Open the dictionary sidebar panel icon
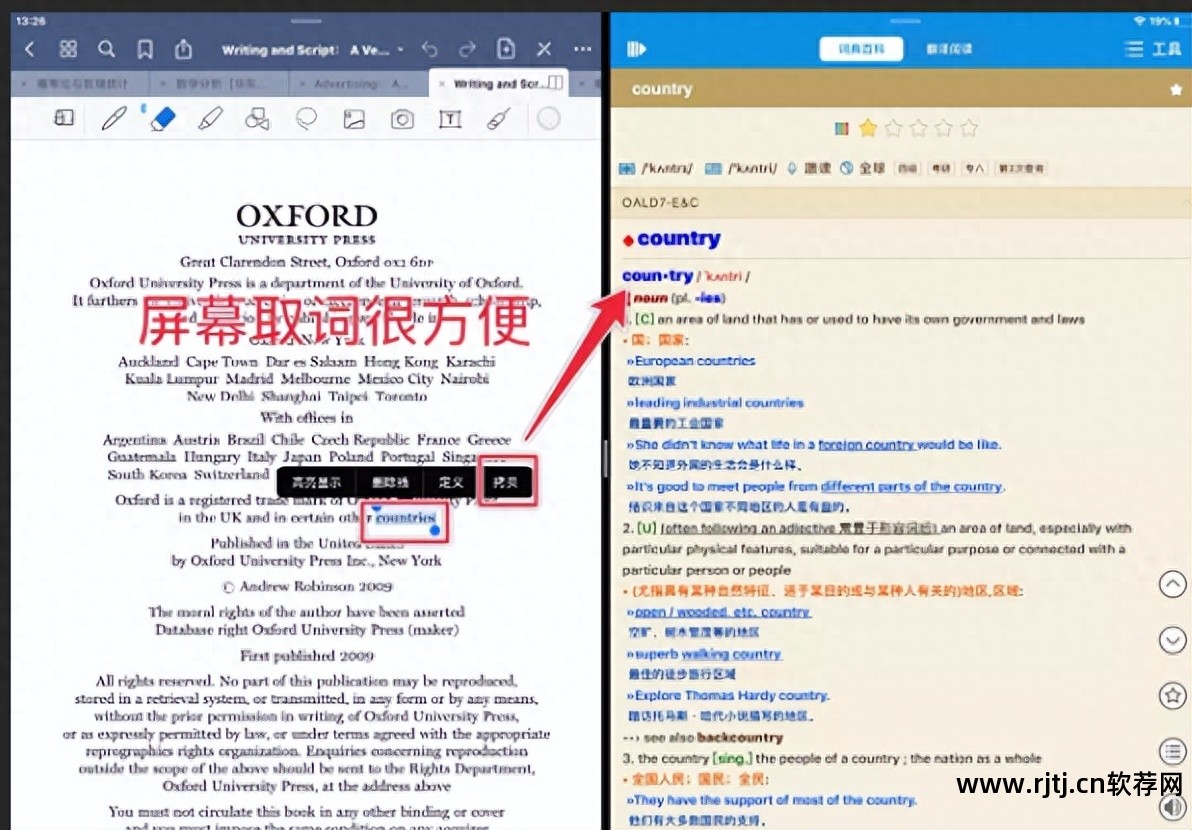Image resolution: width=1192 pixels, height=830 pixels. point(636,49)
